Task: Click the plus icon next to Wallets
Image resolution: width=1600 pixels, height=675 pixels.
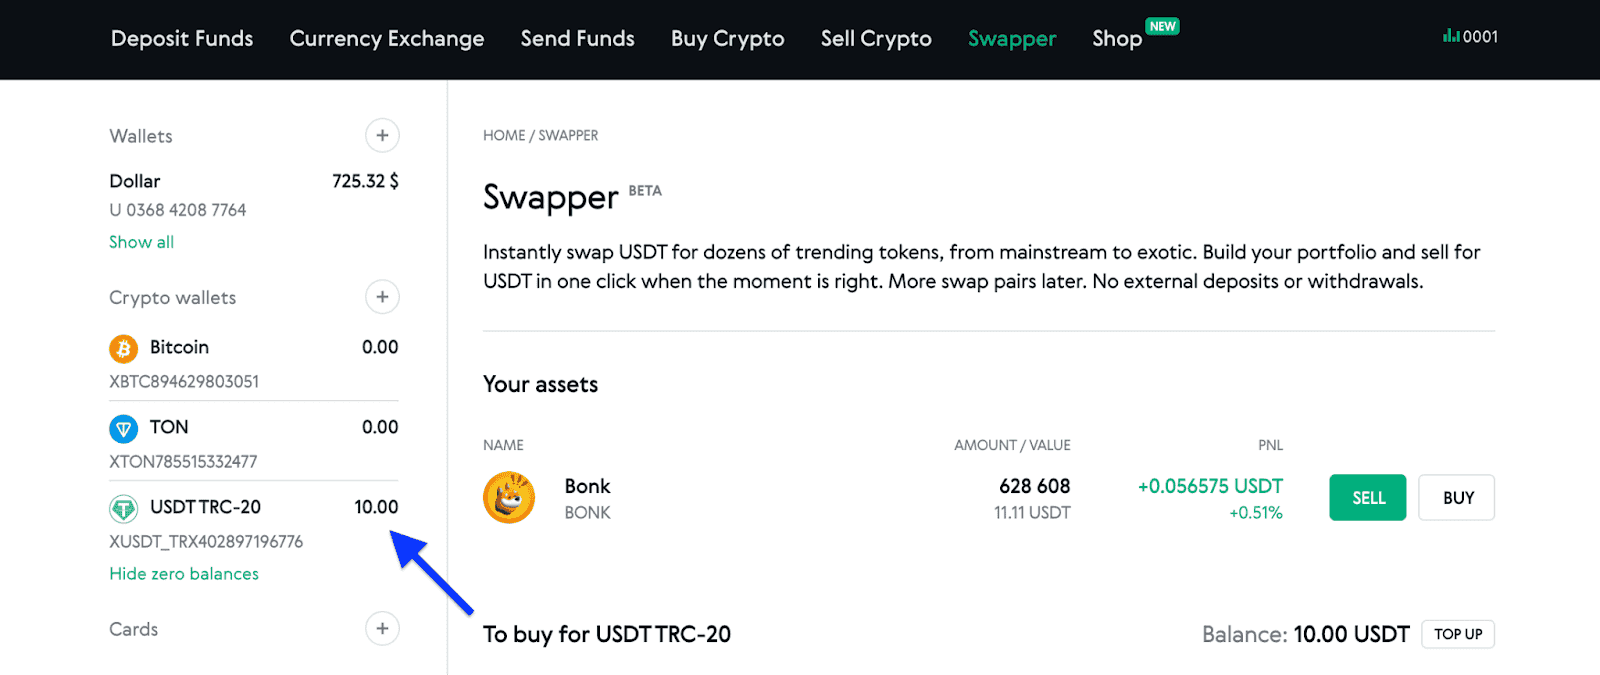Action: pyautogui.click(x=382, y=135)
